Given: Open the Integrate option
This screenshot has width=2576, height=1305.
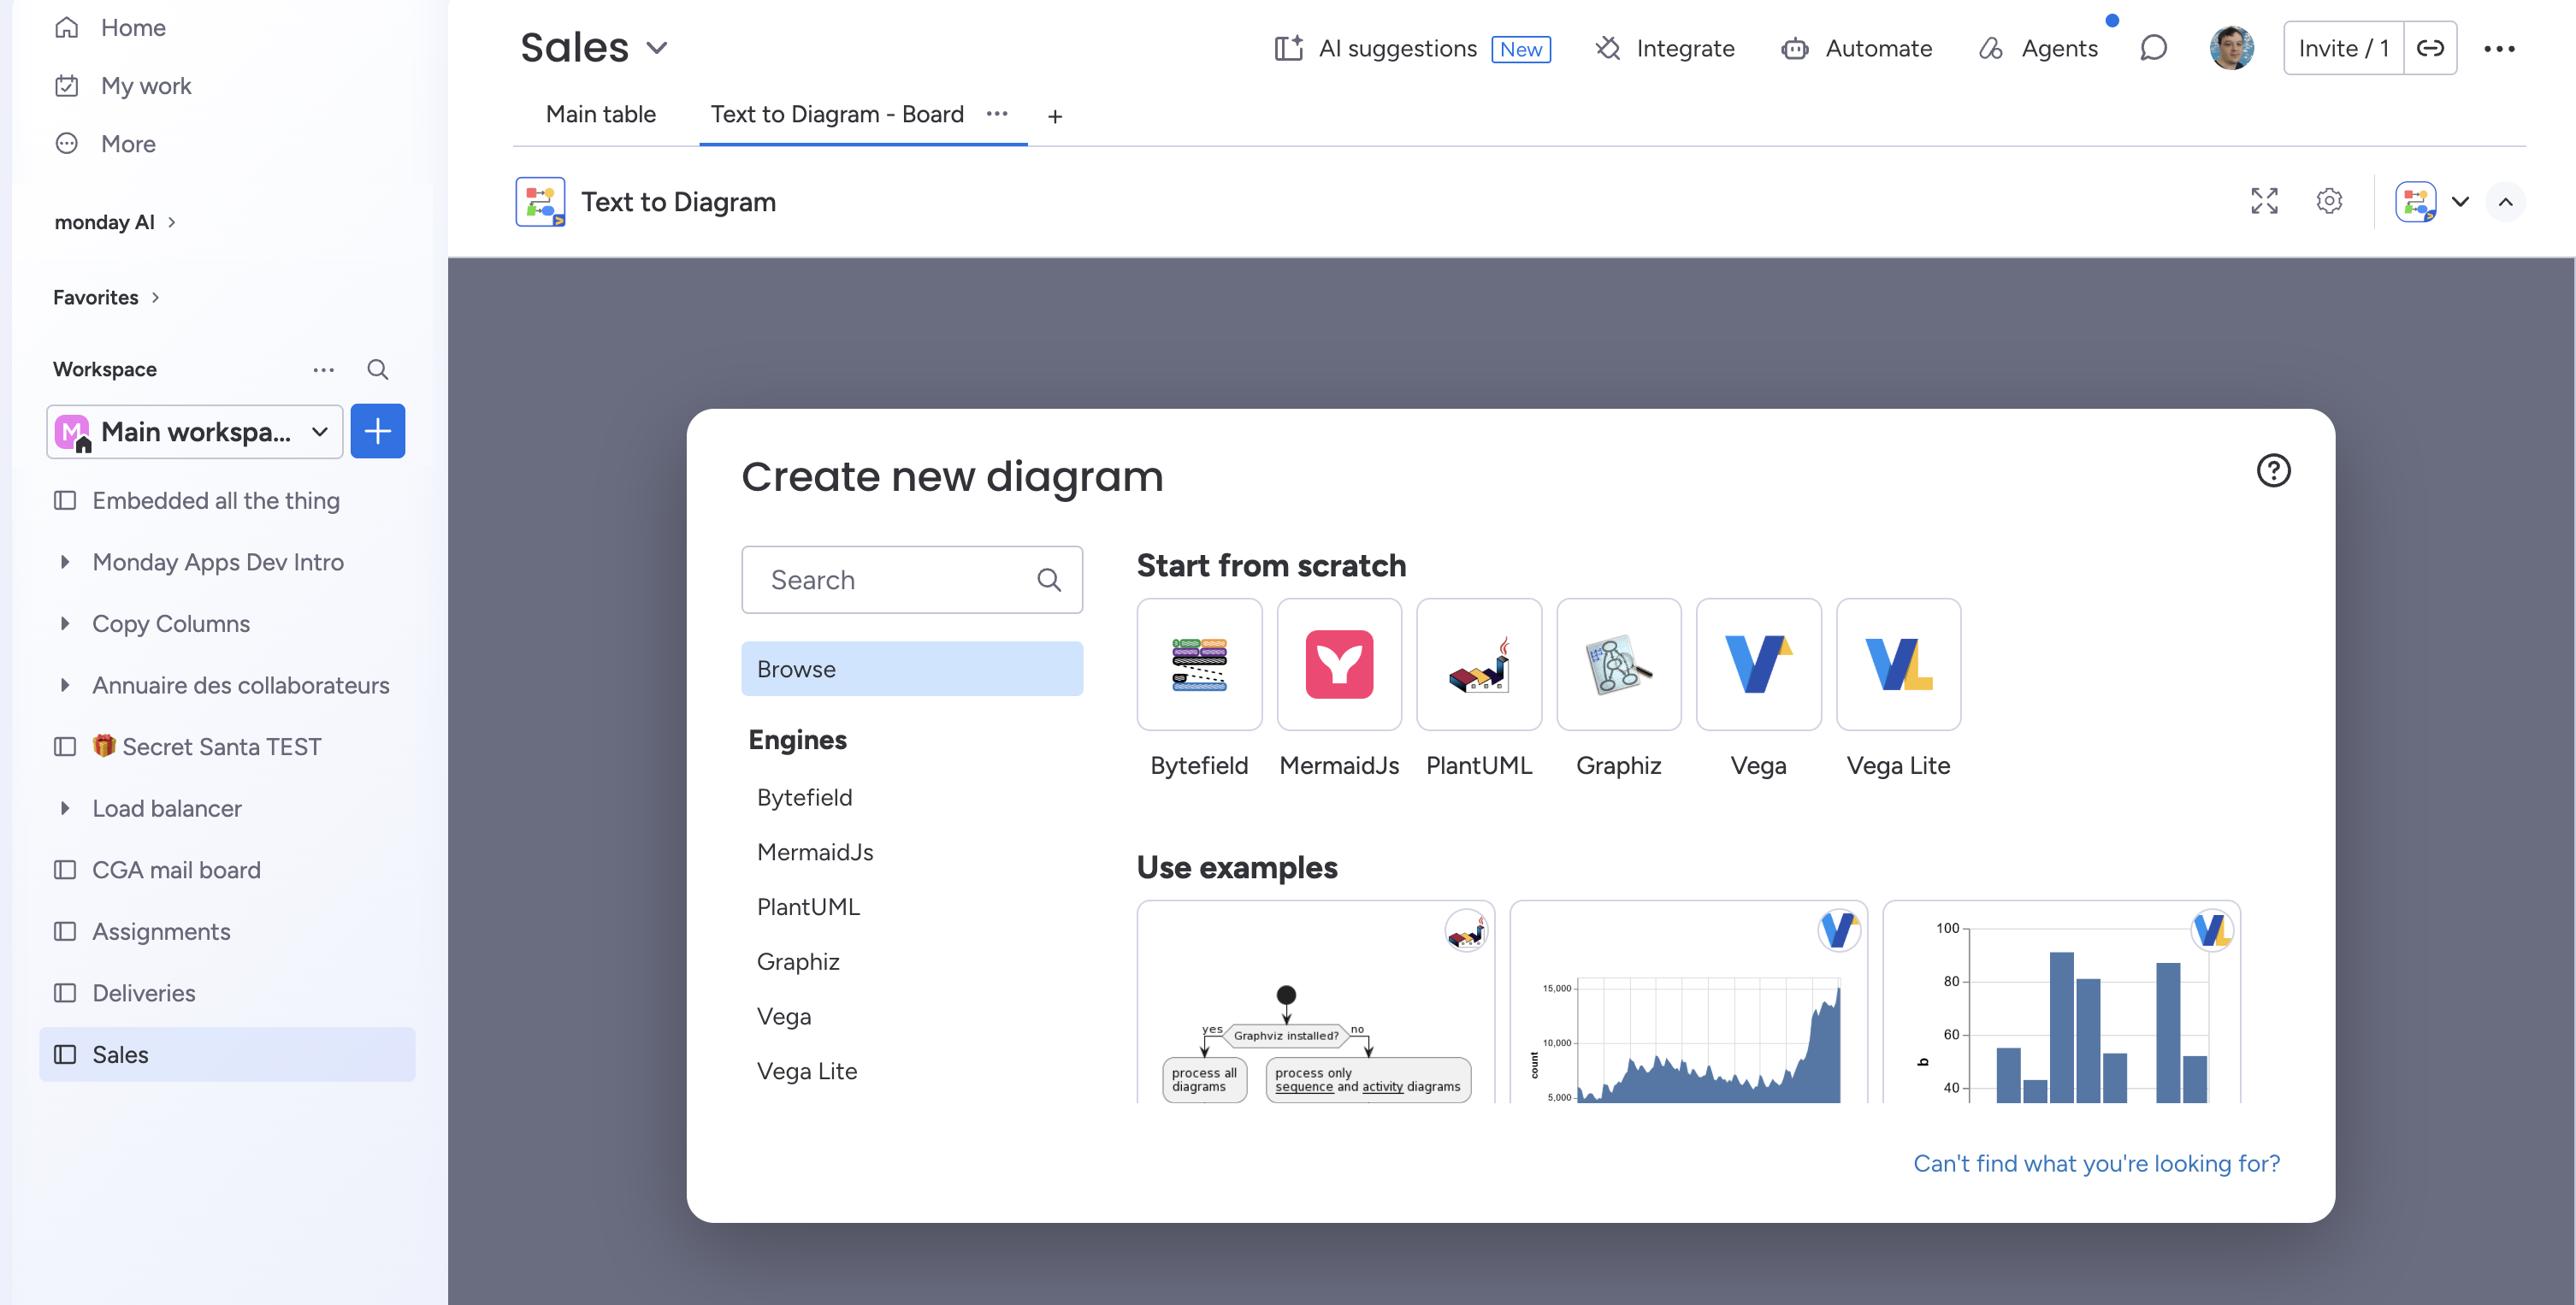Looking at the screenshot, I should (x=1665, y=48).
